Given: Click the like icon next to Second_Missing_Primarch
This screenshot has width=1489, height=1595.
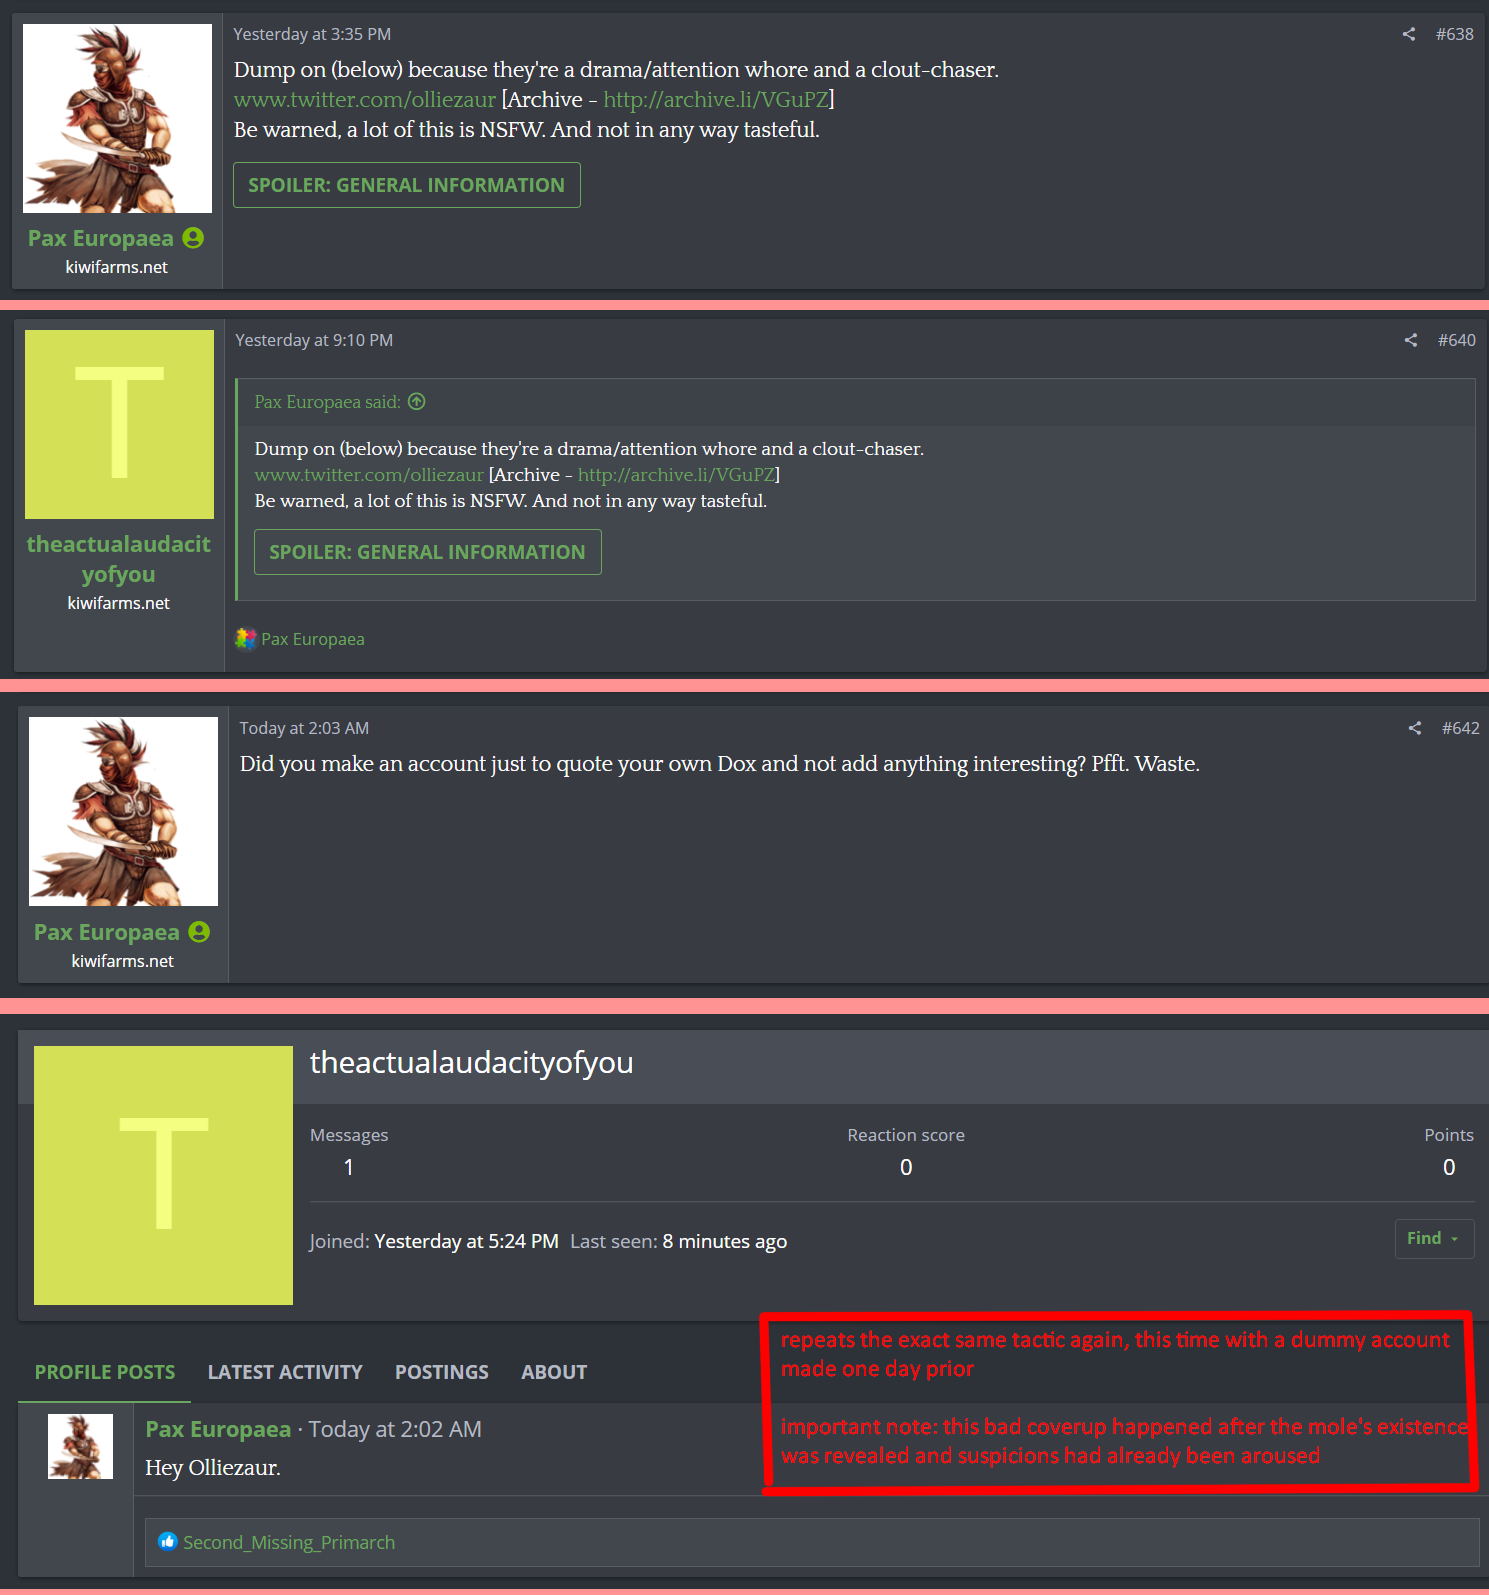Looking at the screenshot, I should [168, 1541].
